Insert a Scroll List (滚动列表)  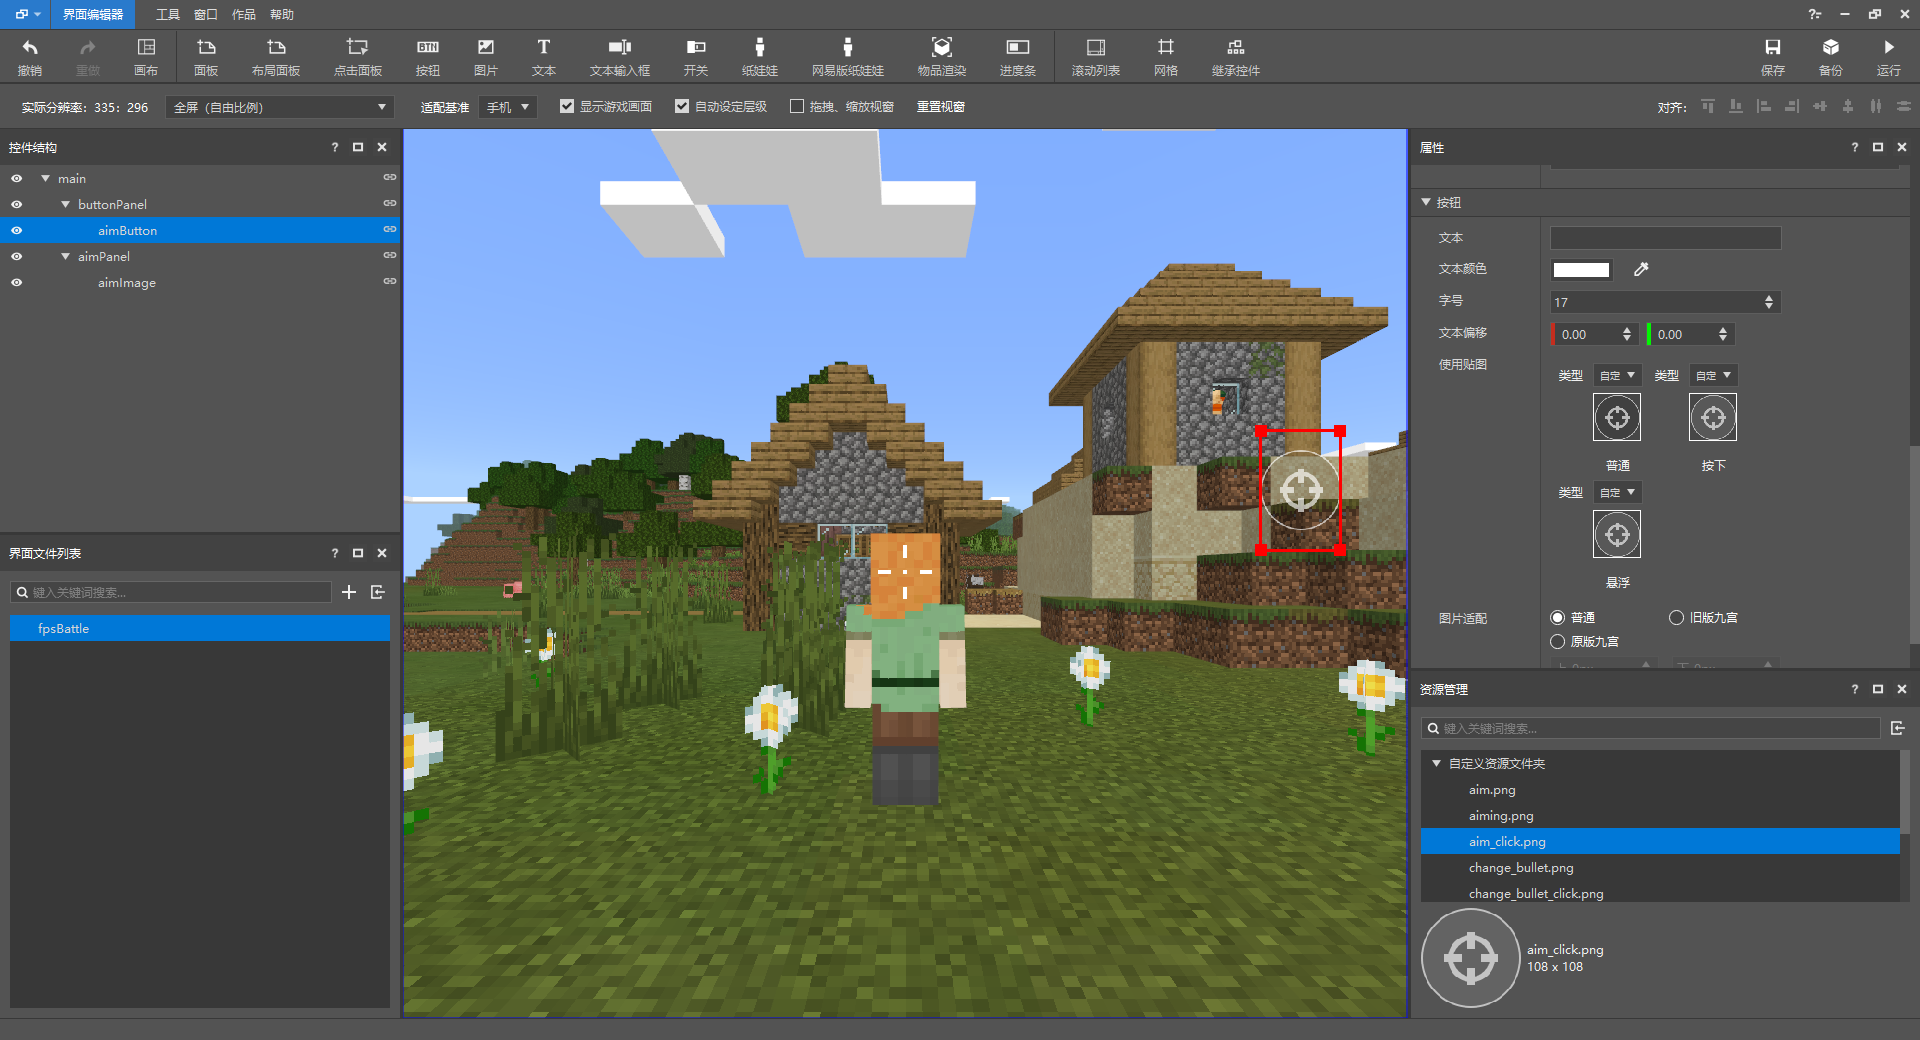[x=1096, y=57]
